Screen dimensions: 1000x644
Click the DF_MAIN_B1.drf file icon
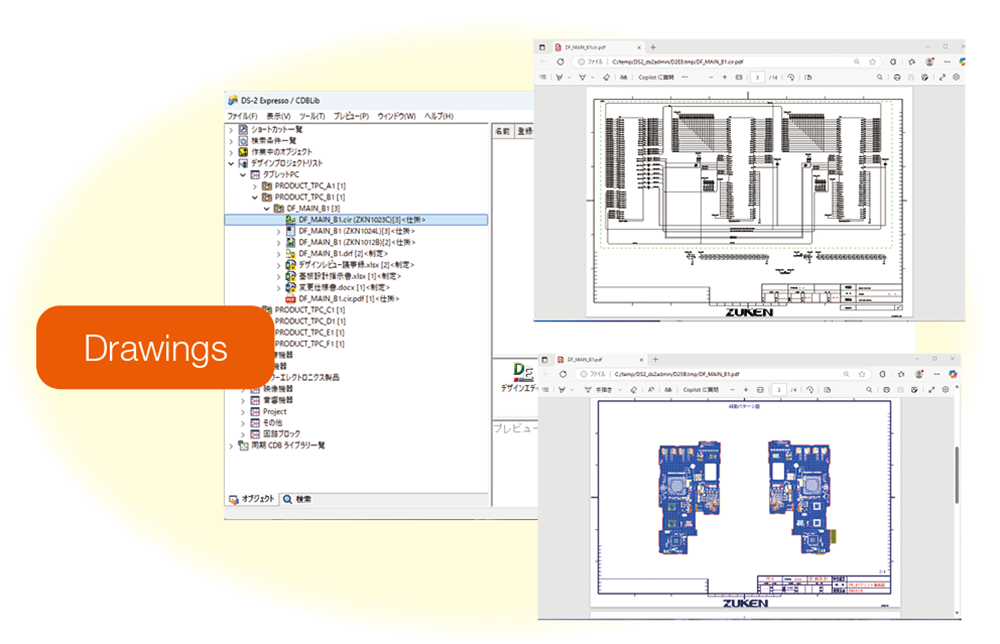click(x=290, y=253)
